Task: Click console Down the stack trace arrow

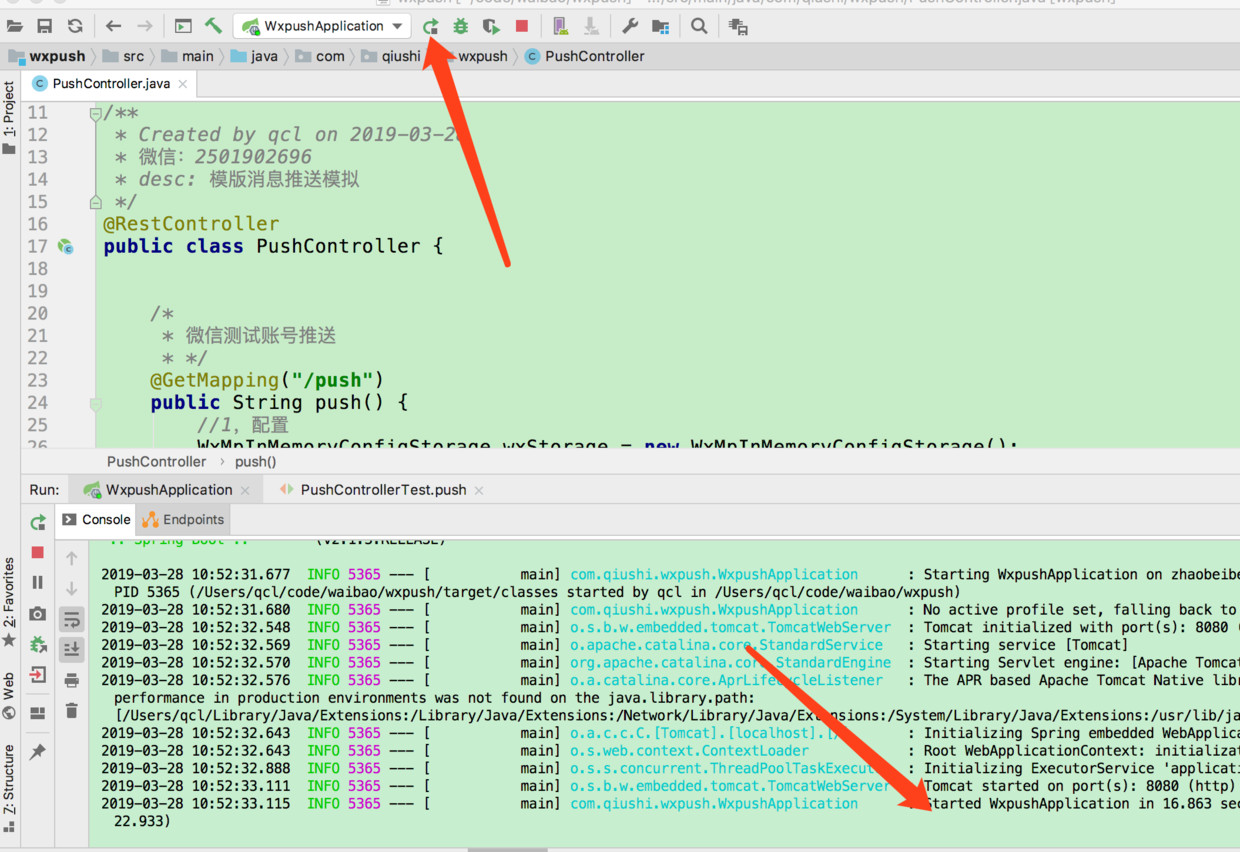Action: 71,588
